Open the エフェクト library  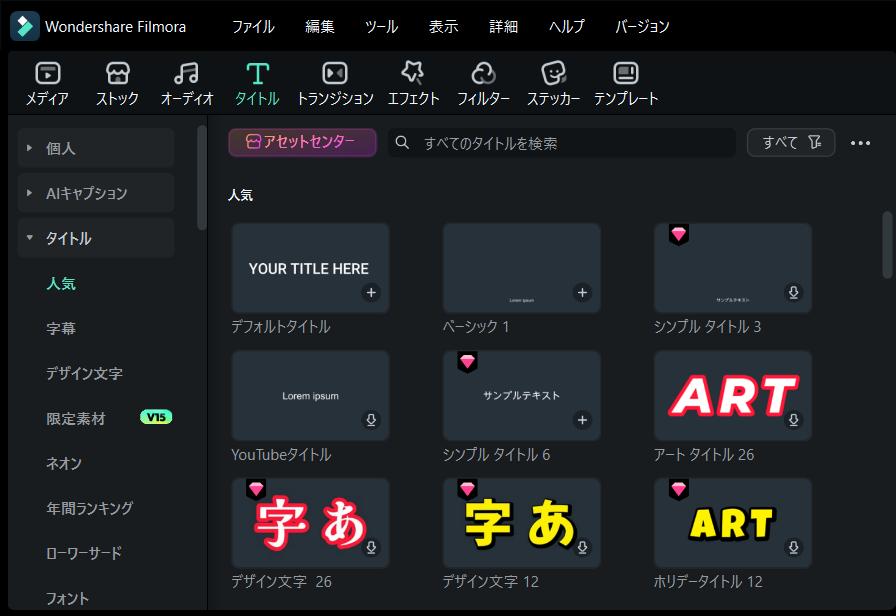413,82
